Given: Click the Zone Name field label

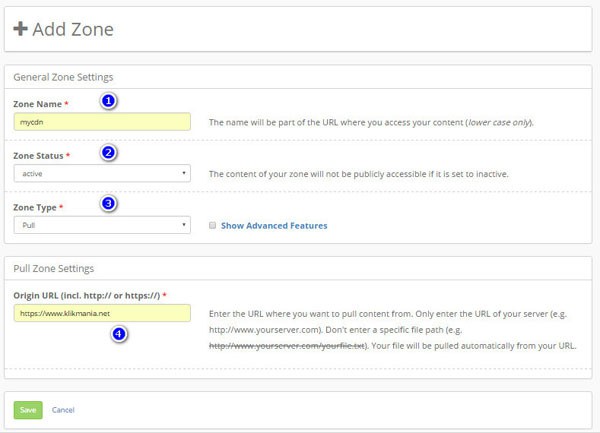Looking at the screenshot, I should point(40,103).
